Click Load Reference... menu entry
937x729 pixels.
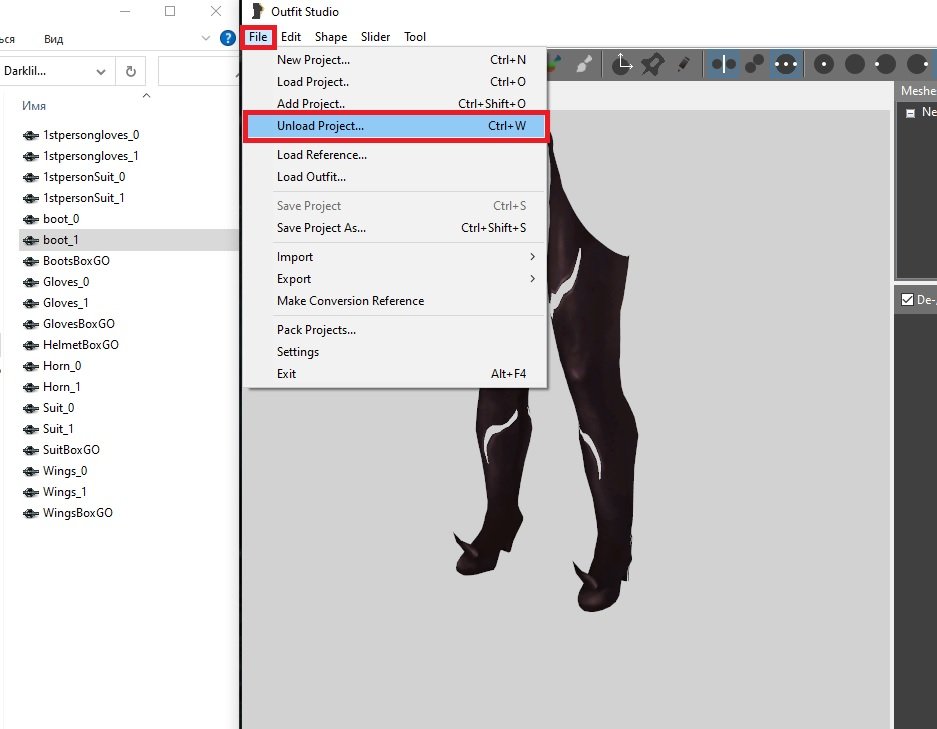tap(321, 155)
